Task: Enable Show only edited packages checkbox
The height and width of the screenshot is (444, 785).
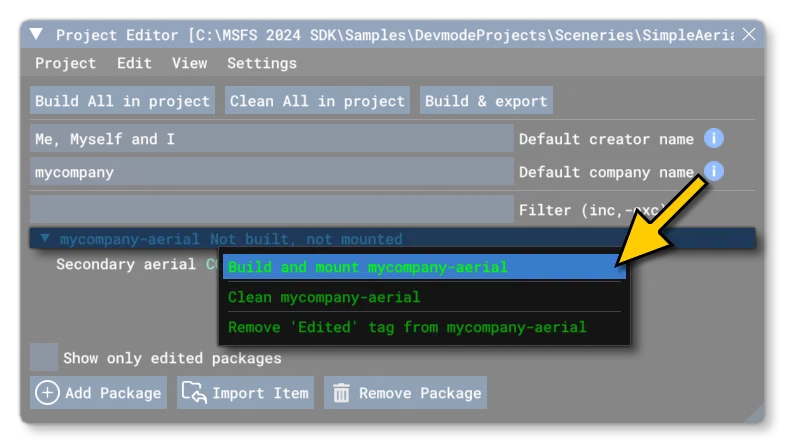Action: [44, 357]
